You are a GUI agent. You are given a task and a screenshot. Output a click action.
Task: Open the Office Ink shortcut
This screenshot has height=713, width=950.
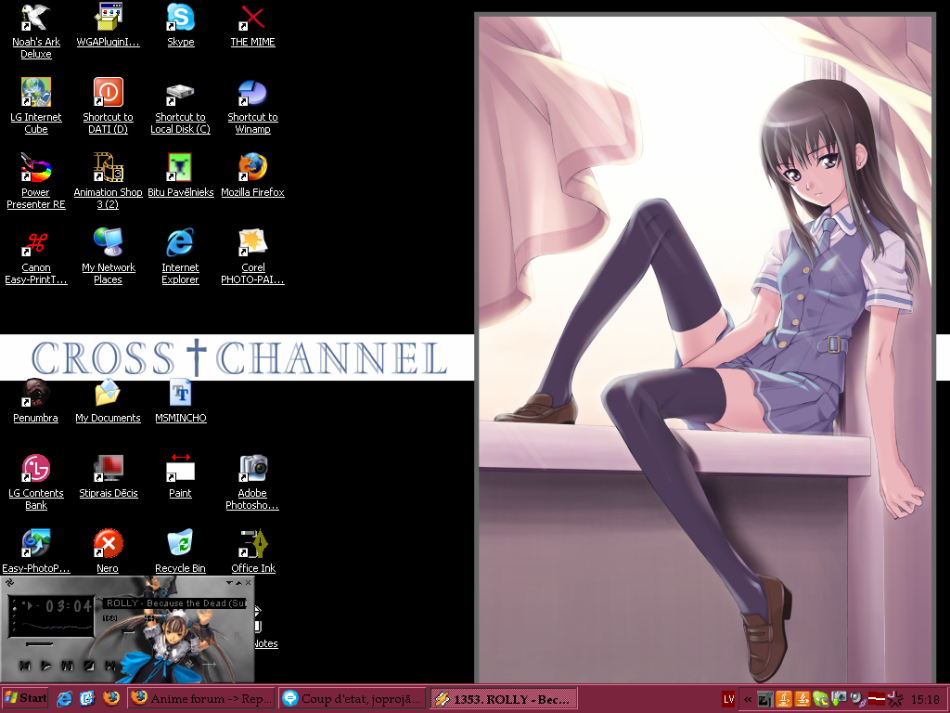(253, 551)
